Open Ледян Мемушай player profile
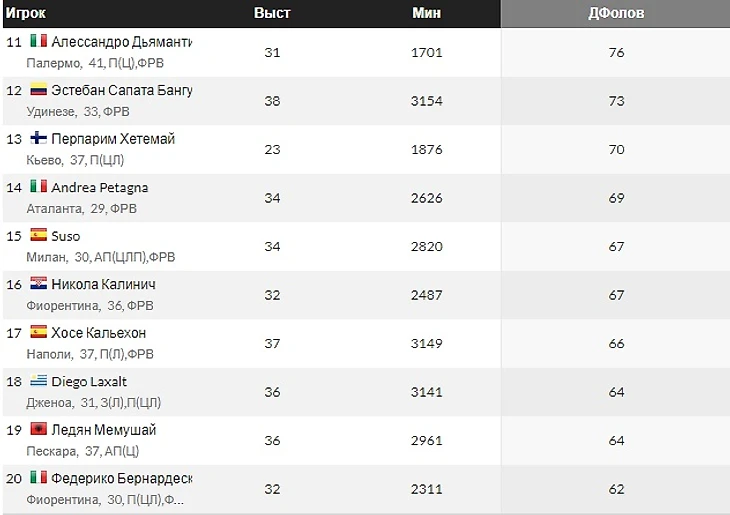 [x=103, y=430]
